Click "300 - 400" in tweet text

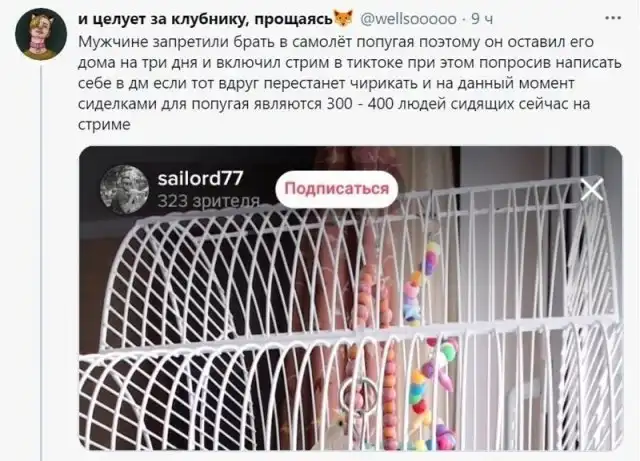(360, 104)
